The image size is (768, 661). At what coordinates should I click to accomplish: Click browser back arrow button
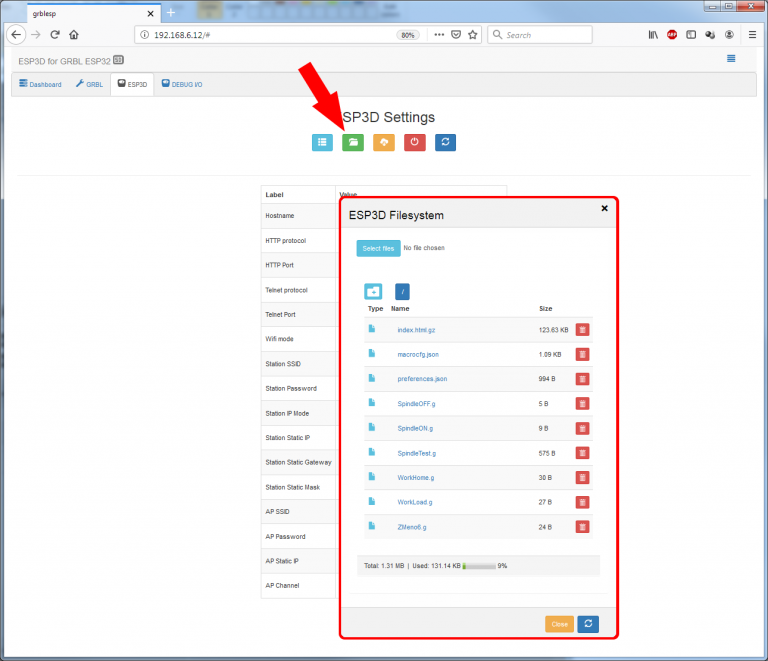pyautogui.click(x=16, y=35)
